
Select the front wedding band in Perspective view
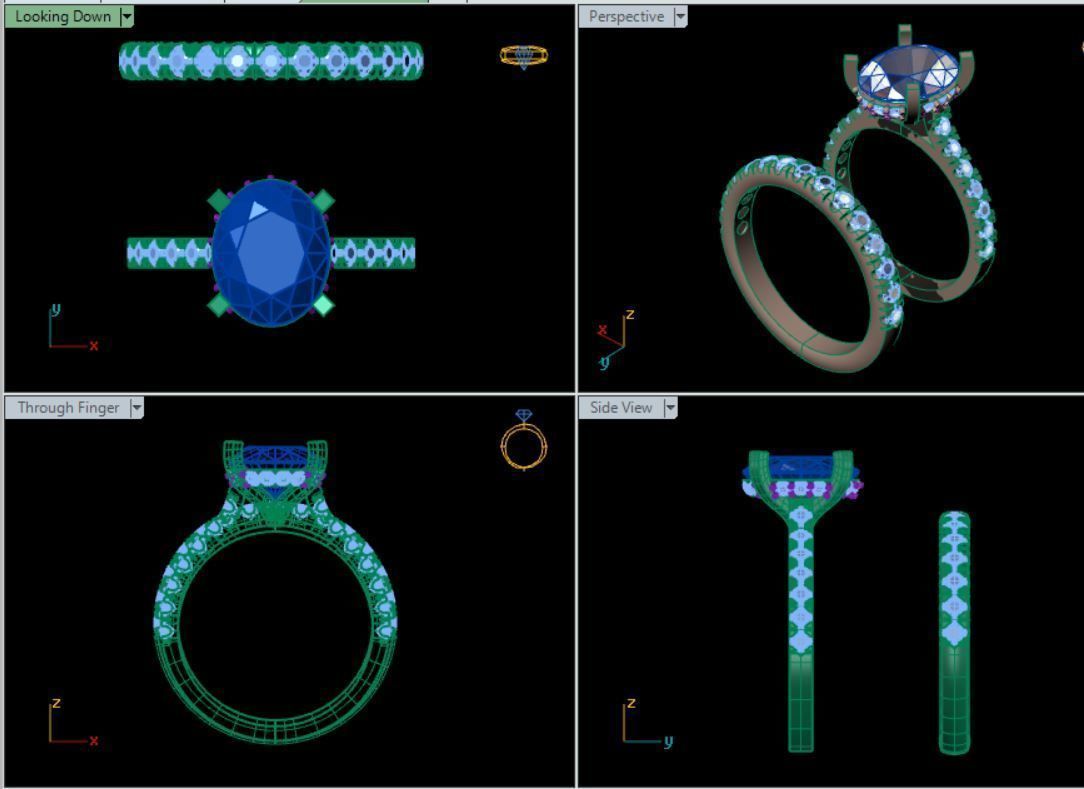[810, 263]
